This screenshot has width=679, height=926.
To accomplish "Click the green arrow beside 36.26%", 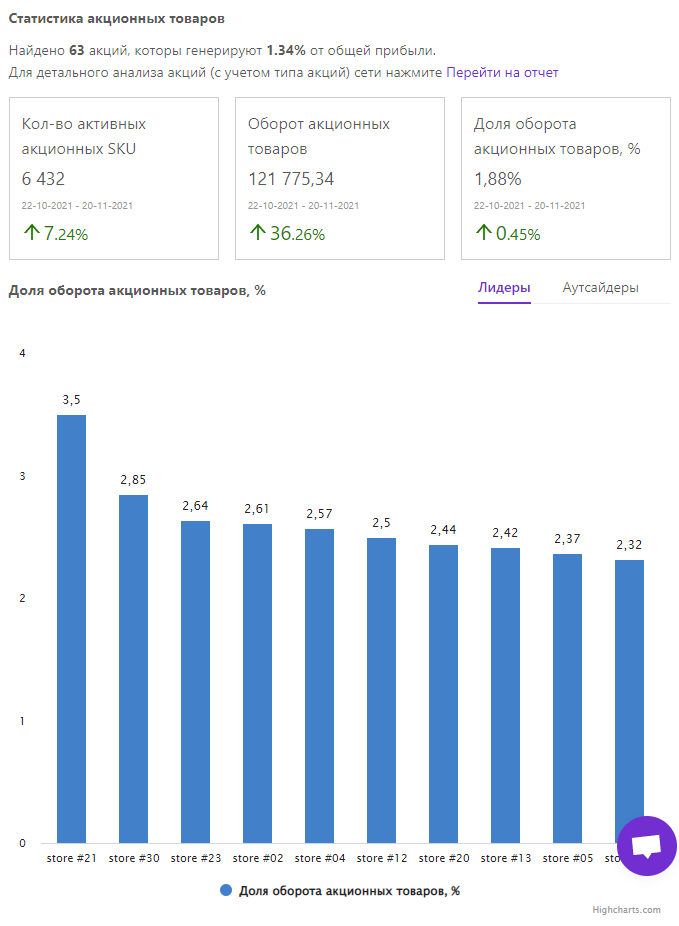I will pyautogui.click(x=258, y=234).
